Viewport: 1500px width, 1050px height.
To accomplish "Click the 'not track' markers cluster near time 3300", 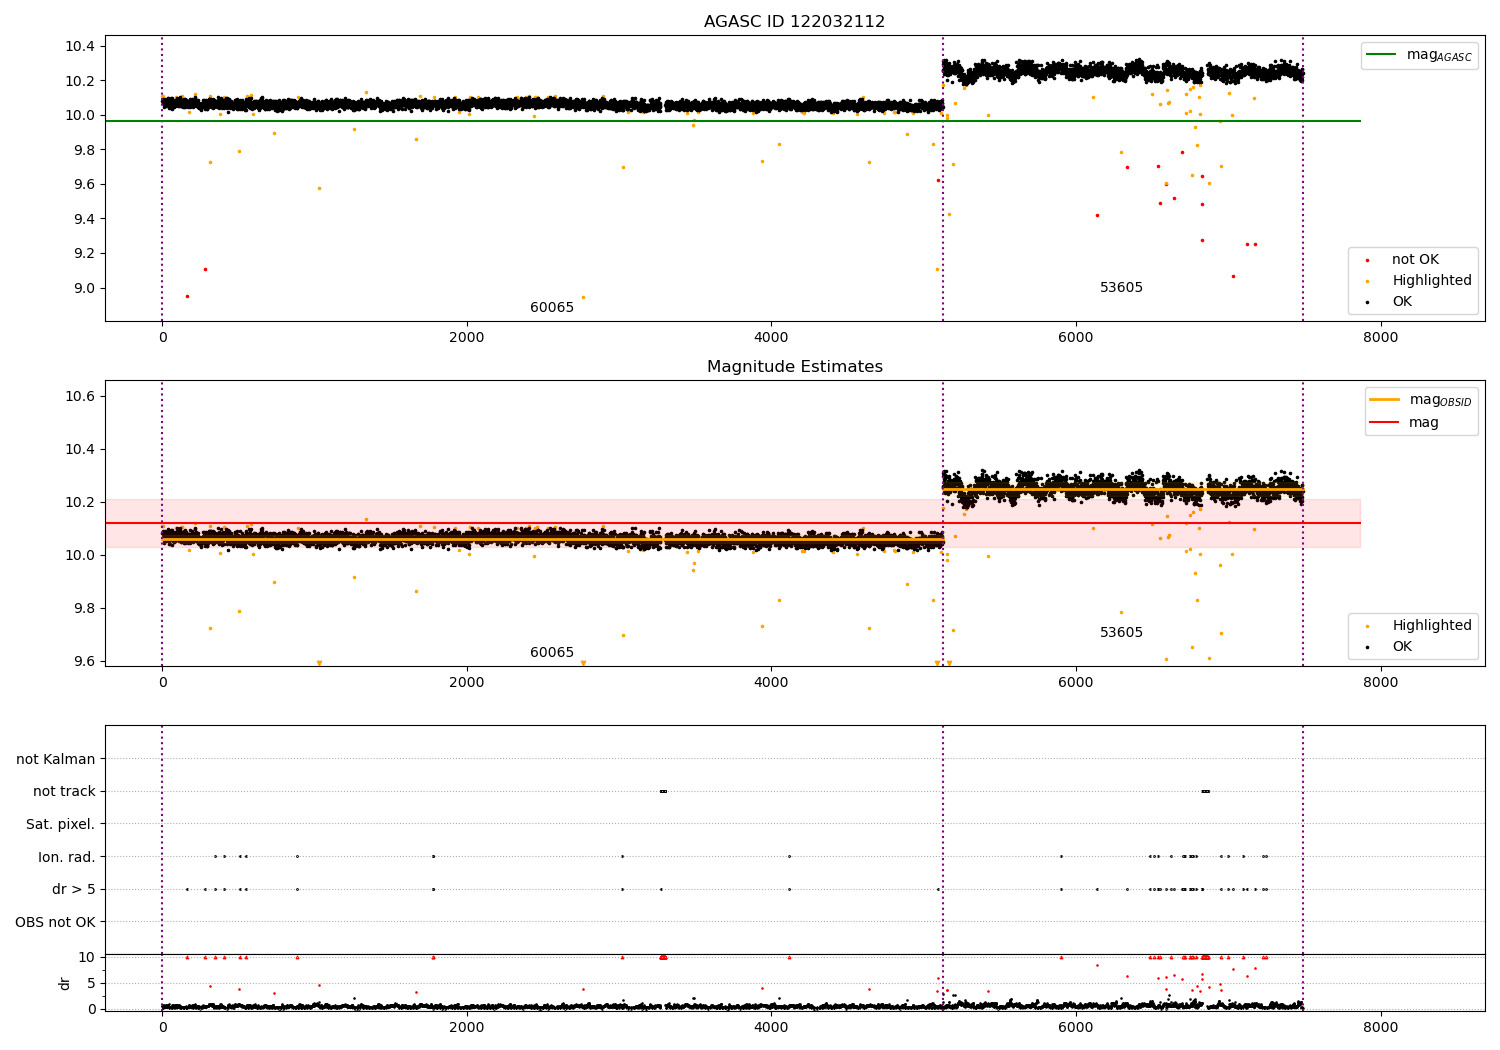I will pyautogui.click(x=663, y=792).
